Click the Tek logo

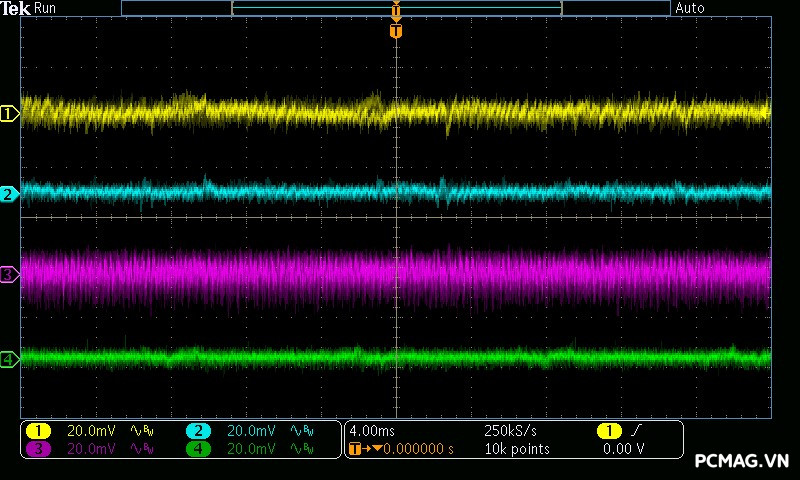[16, 8]
